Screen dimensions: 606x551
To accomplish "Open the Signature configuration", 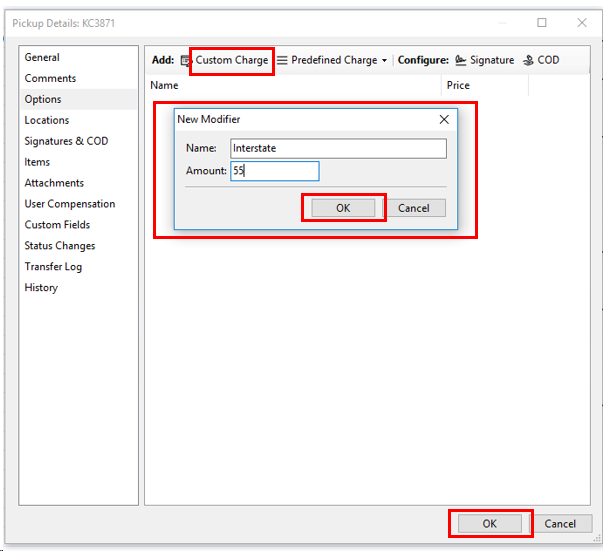I will coord(485,60).
